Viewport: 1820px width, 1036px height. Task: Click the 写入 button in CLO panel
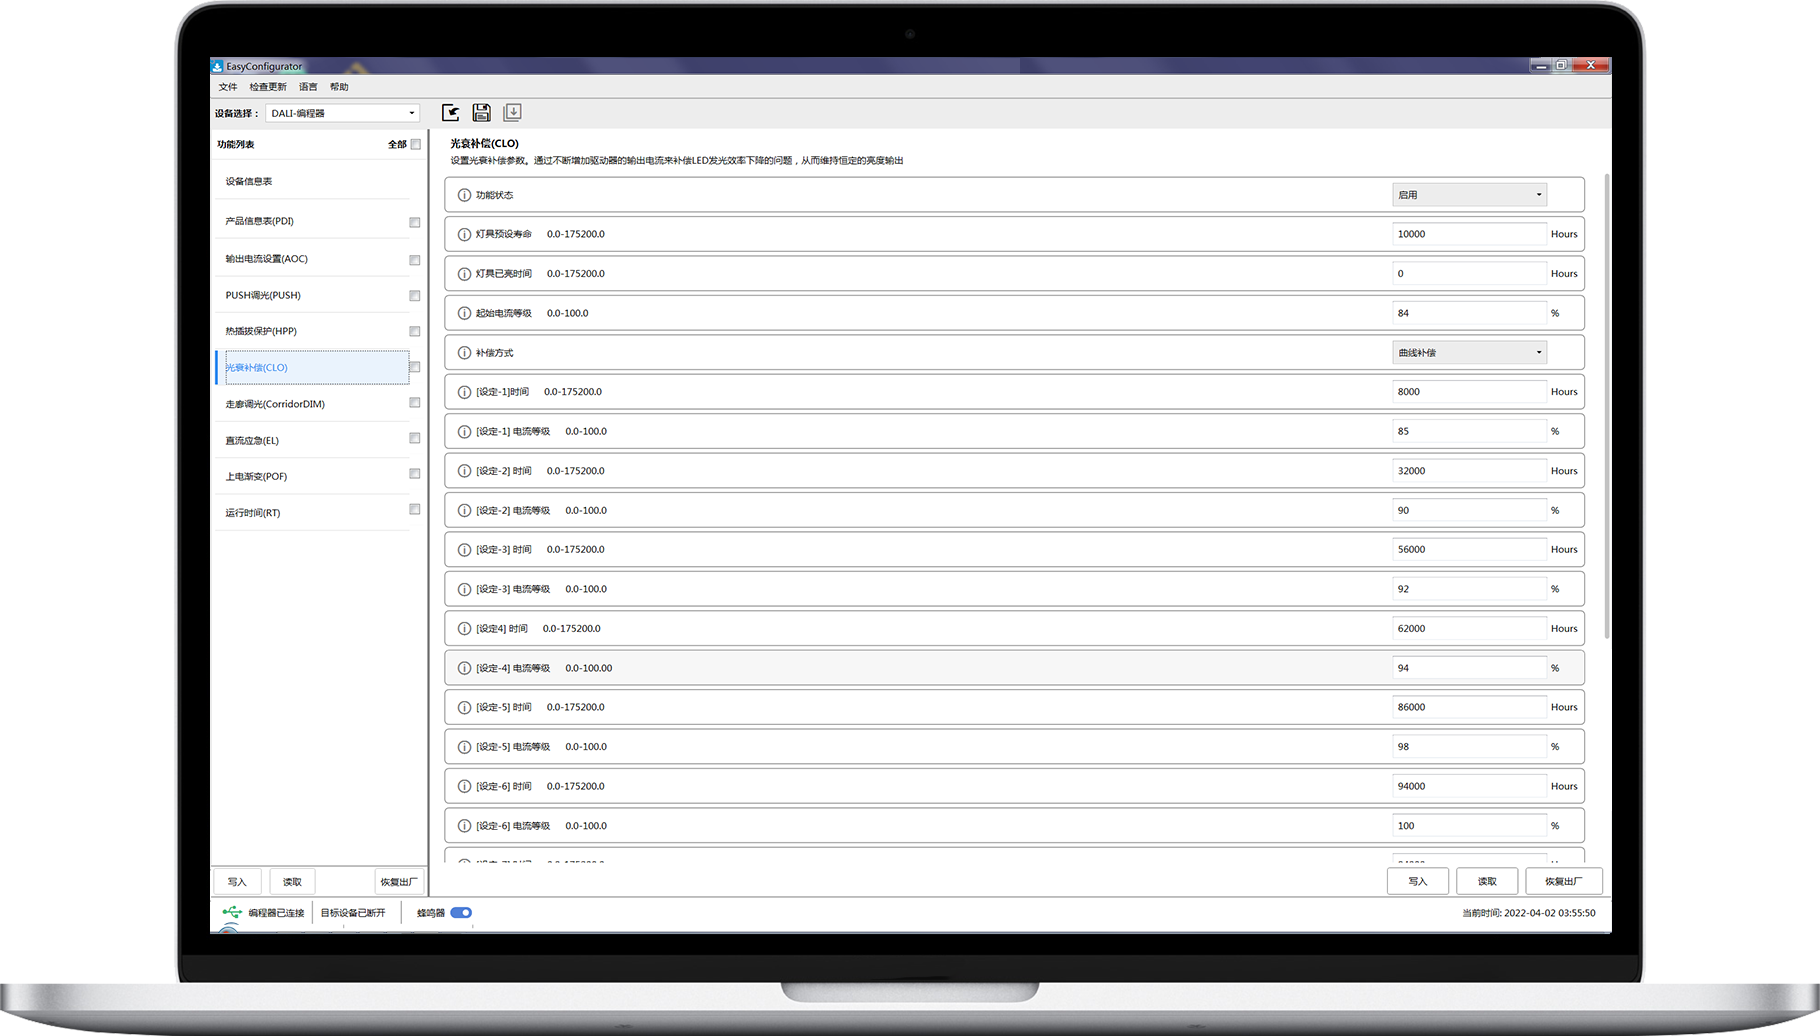[1418, 881]
